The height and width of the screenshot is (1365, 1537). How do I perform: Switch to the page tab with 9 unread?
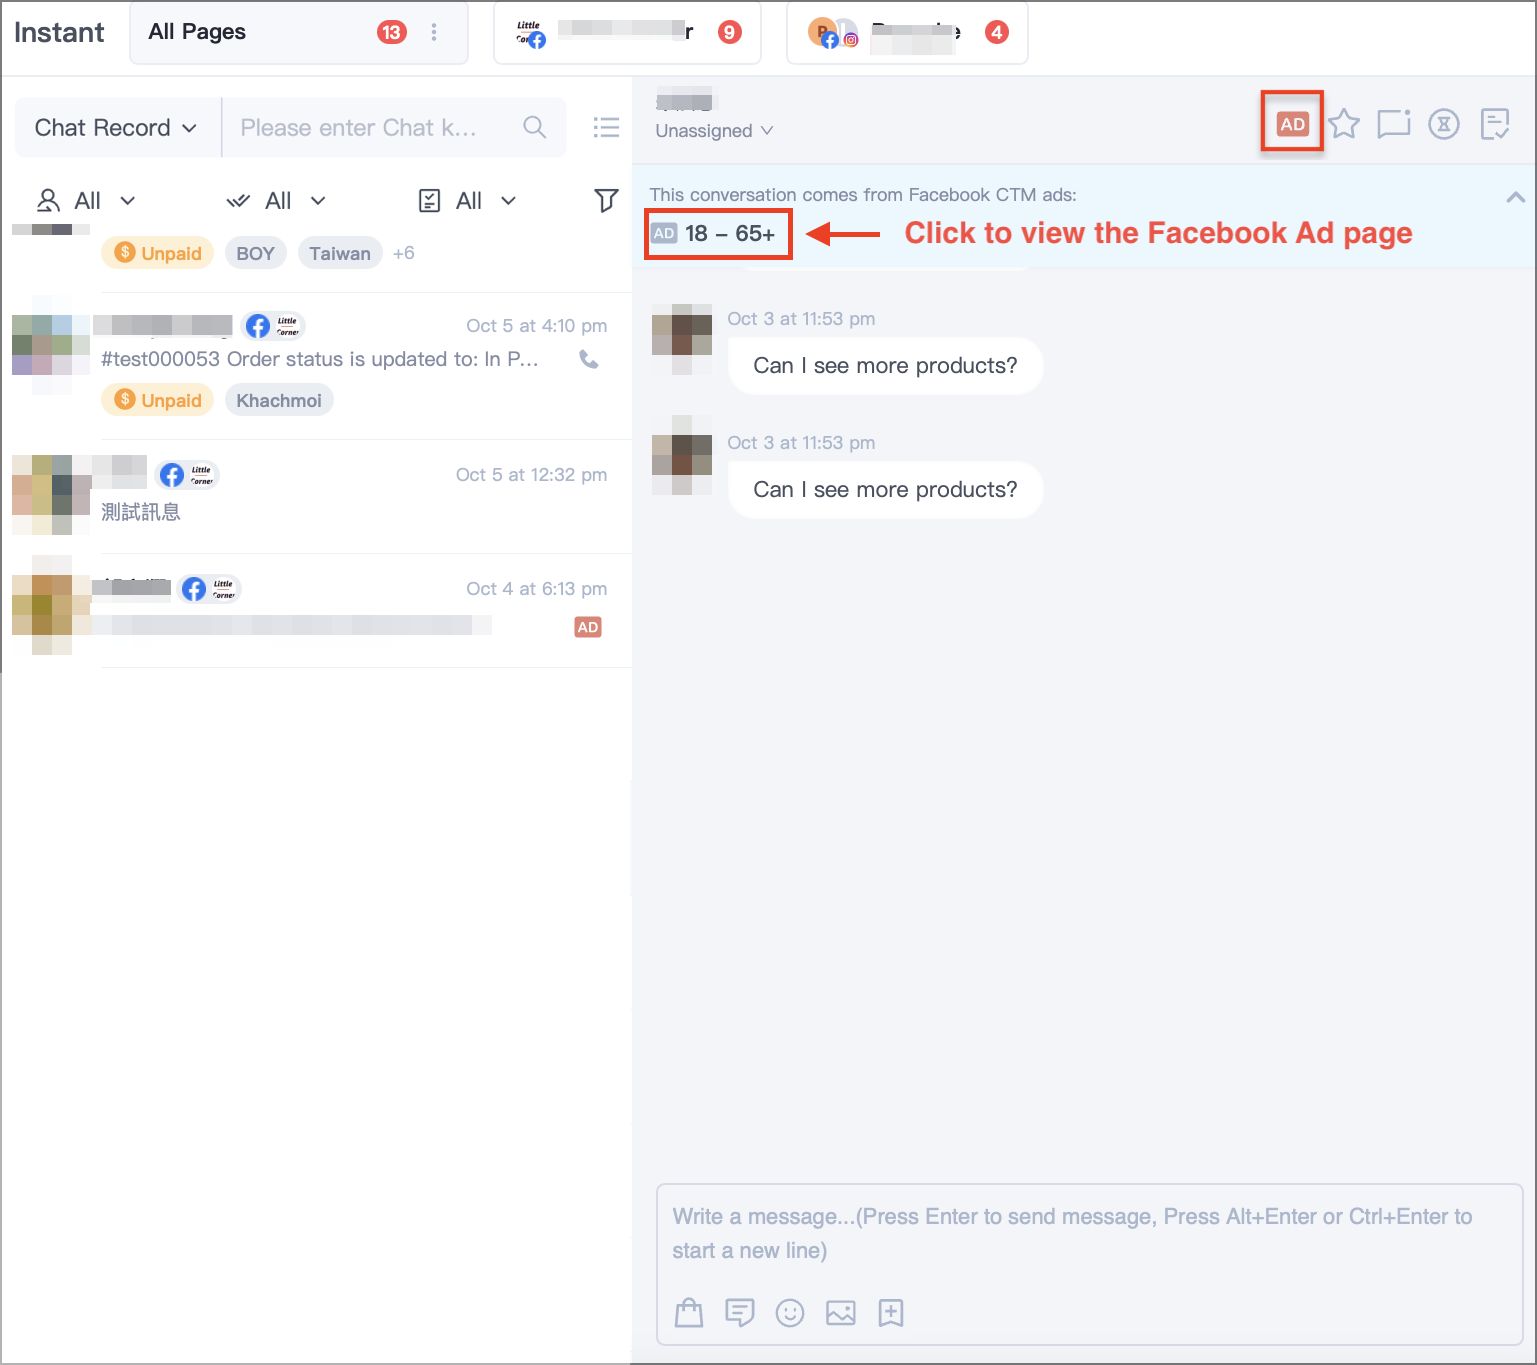click(627, 32)
